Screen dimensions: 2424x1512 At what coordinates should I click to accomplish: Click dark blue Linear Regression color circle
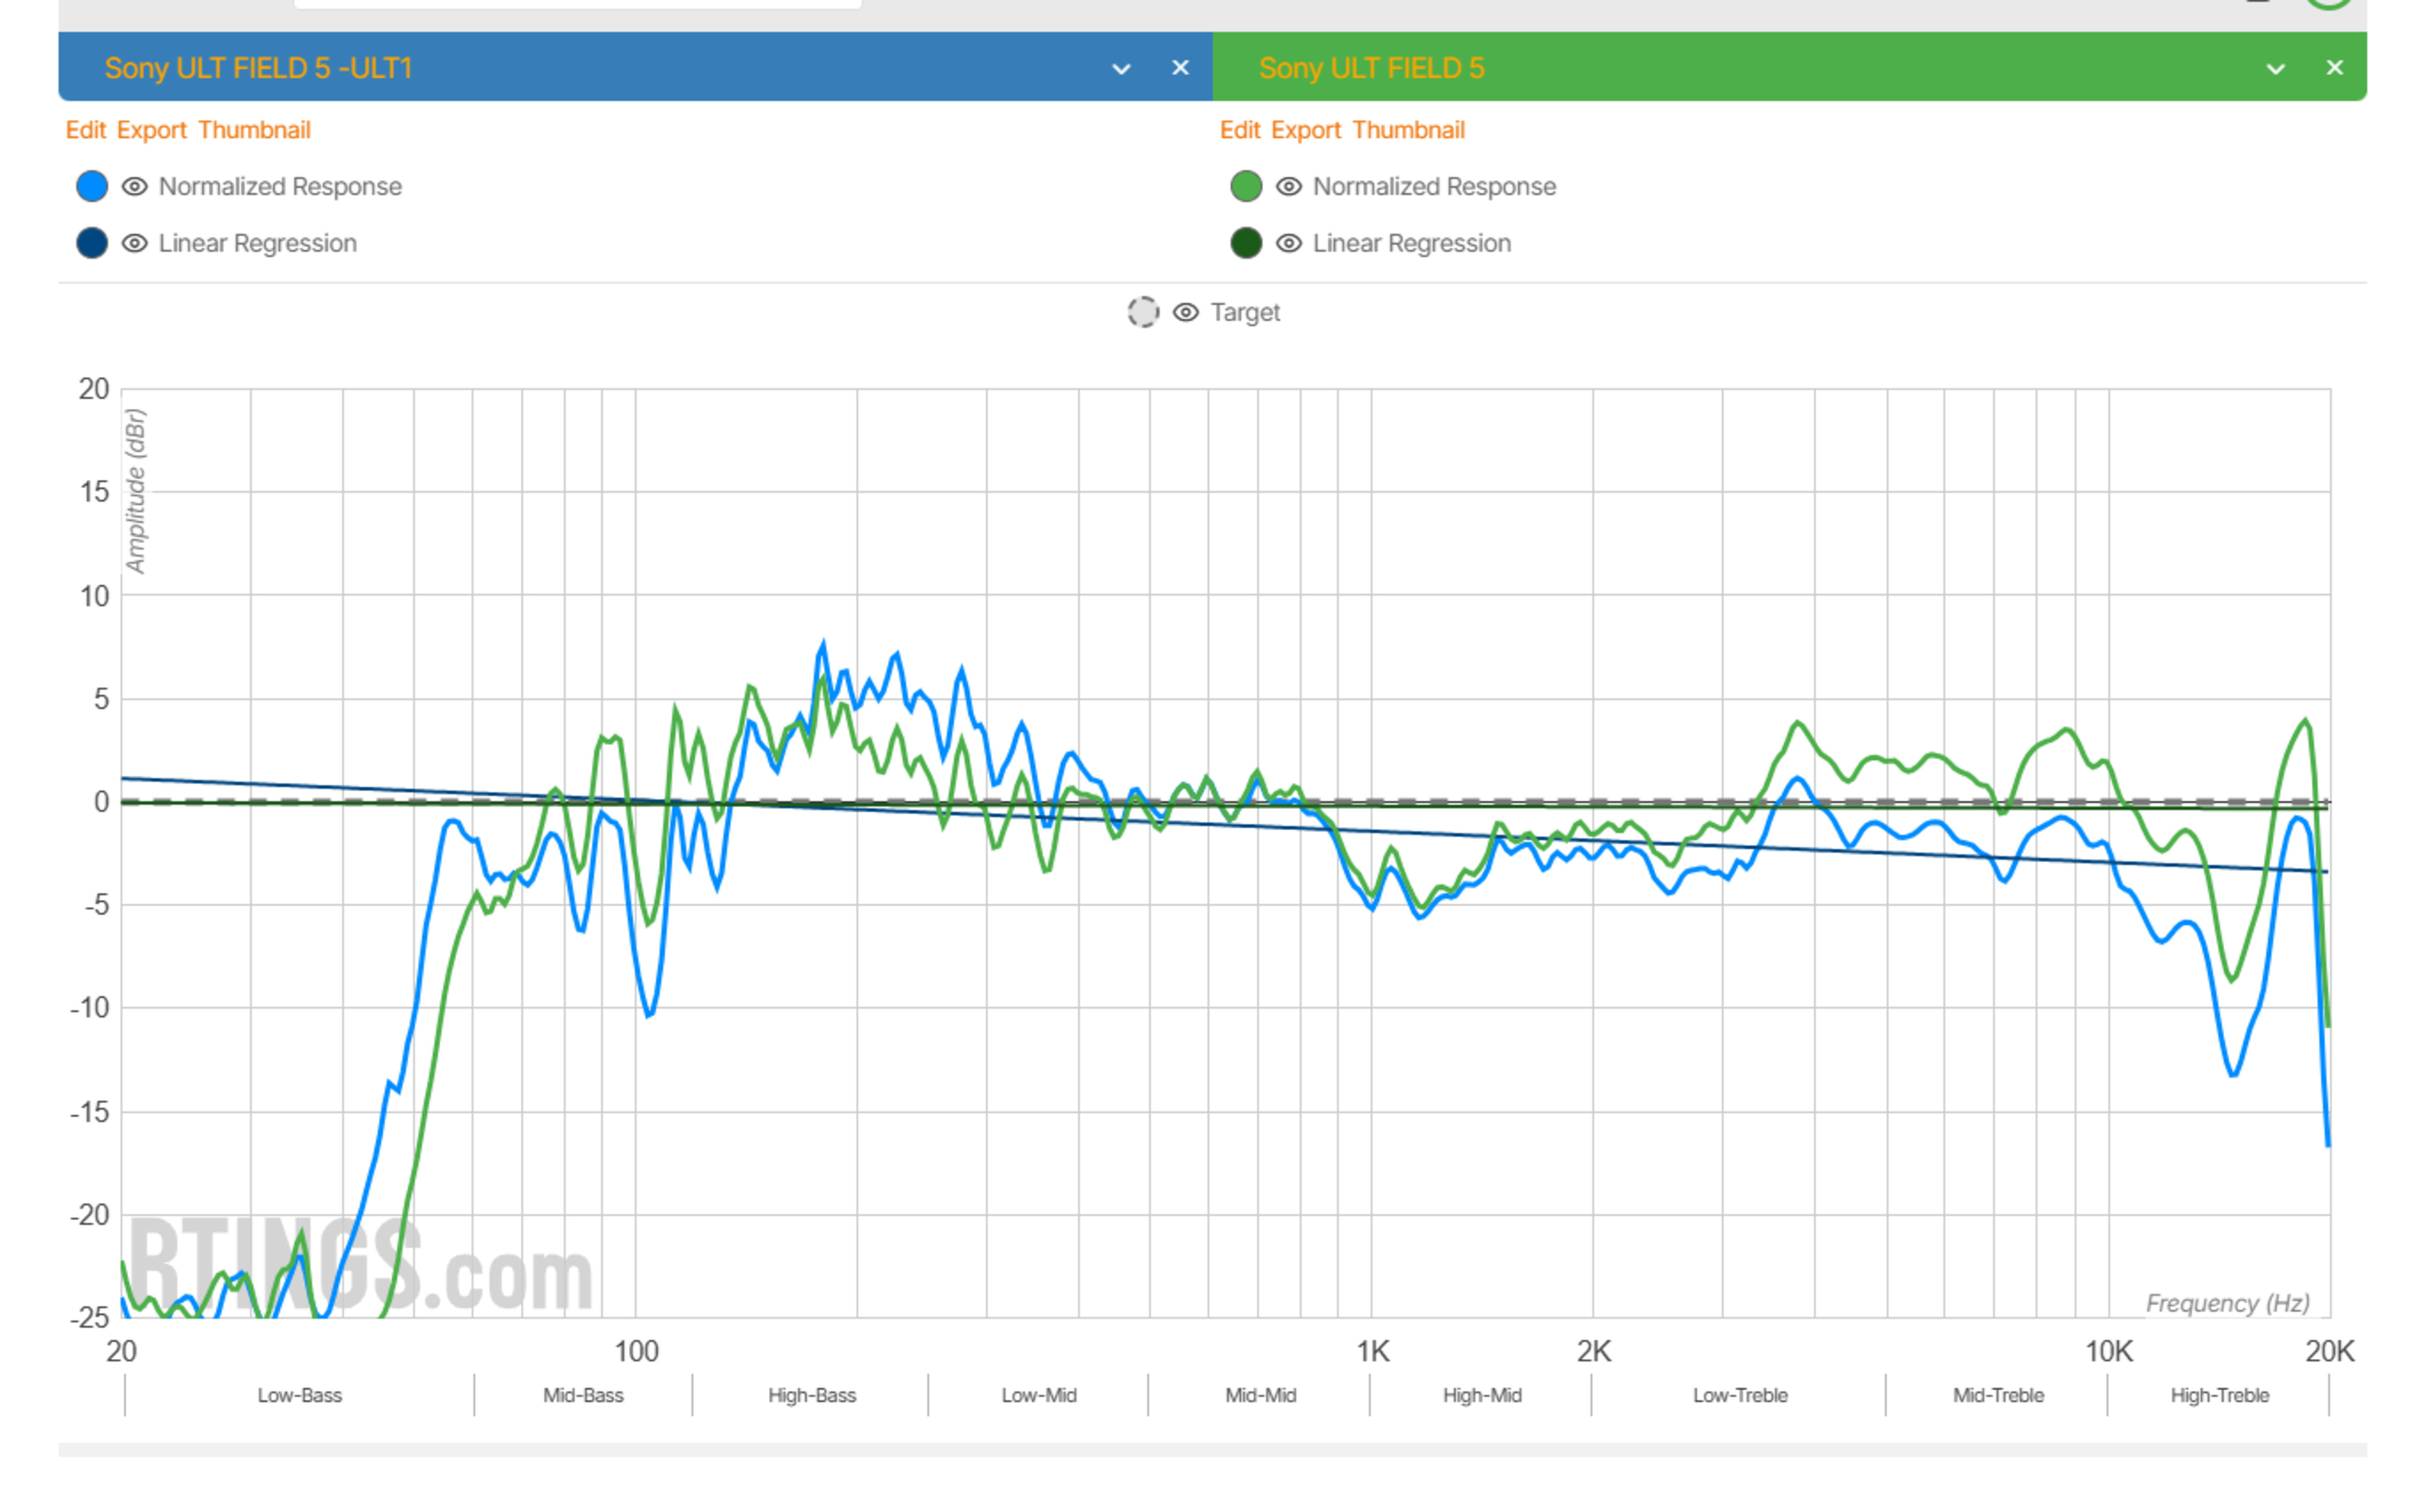[x=92, y=244]
